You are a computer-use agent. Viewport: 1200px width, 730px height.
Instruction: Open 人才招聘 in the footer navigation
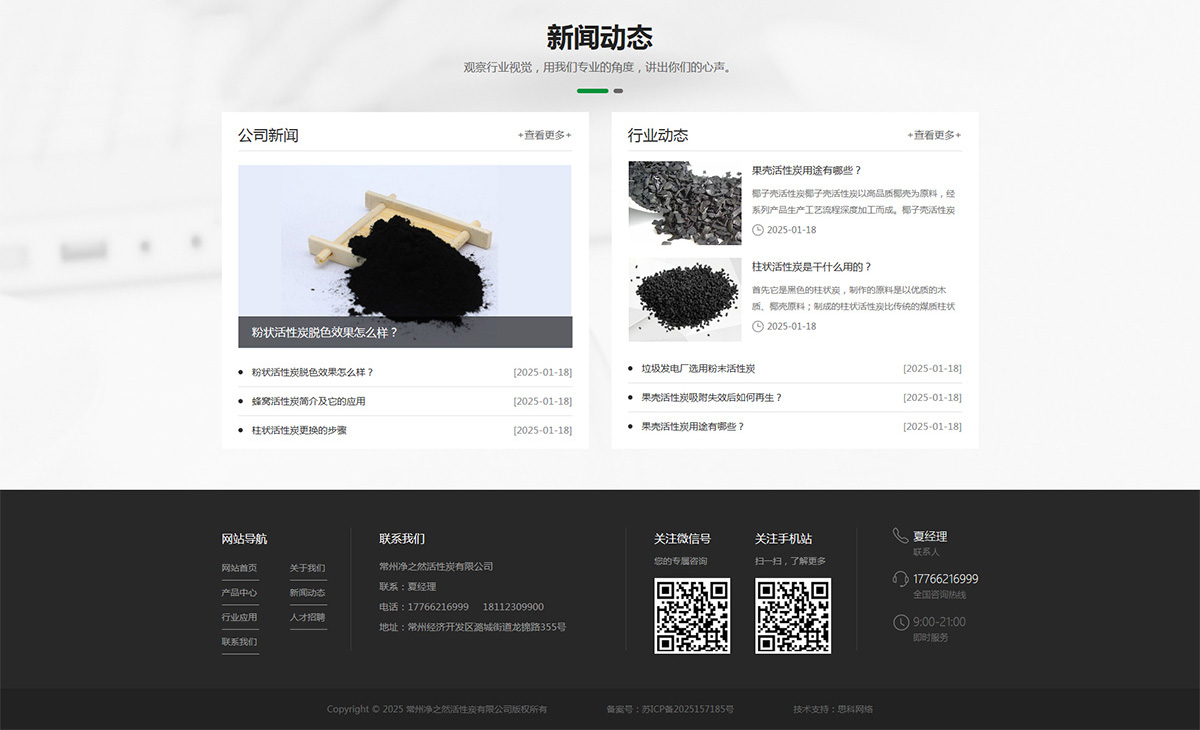308,617
